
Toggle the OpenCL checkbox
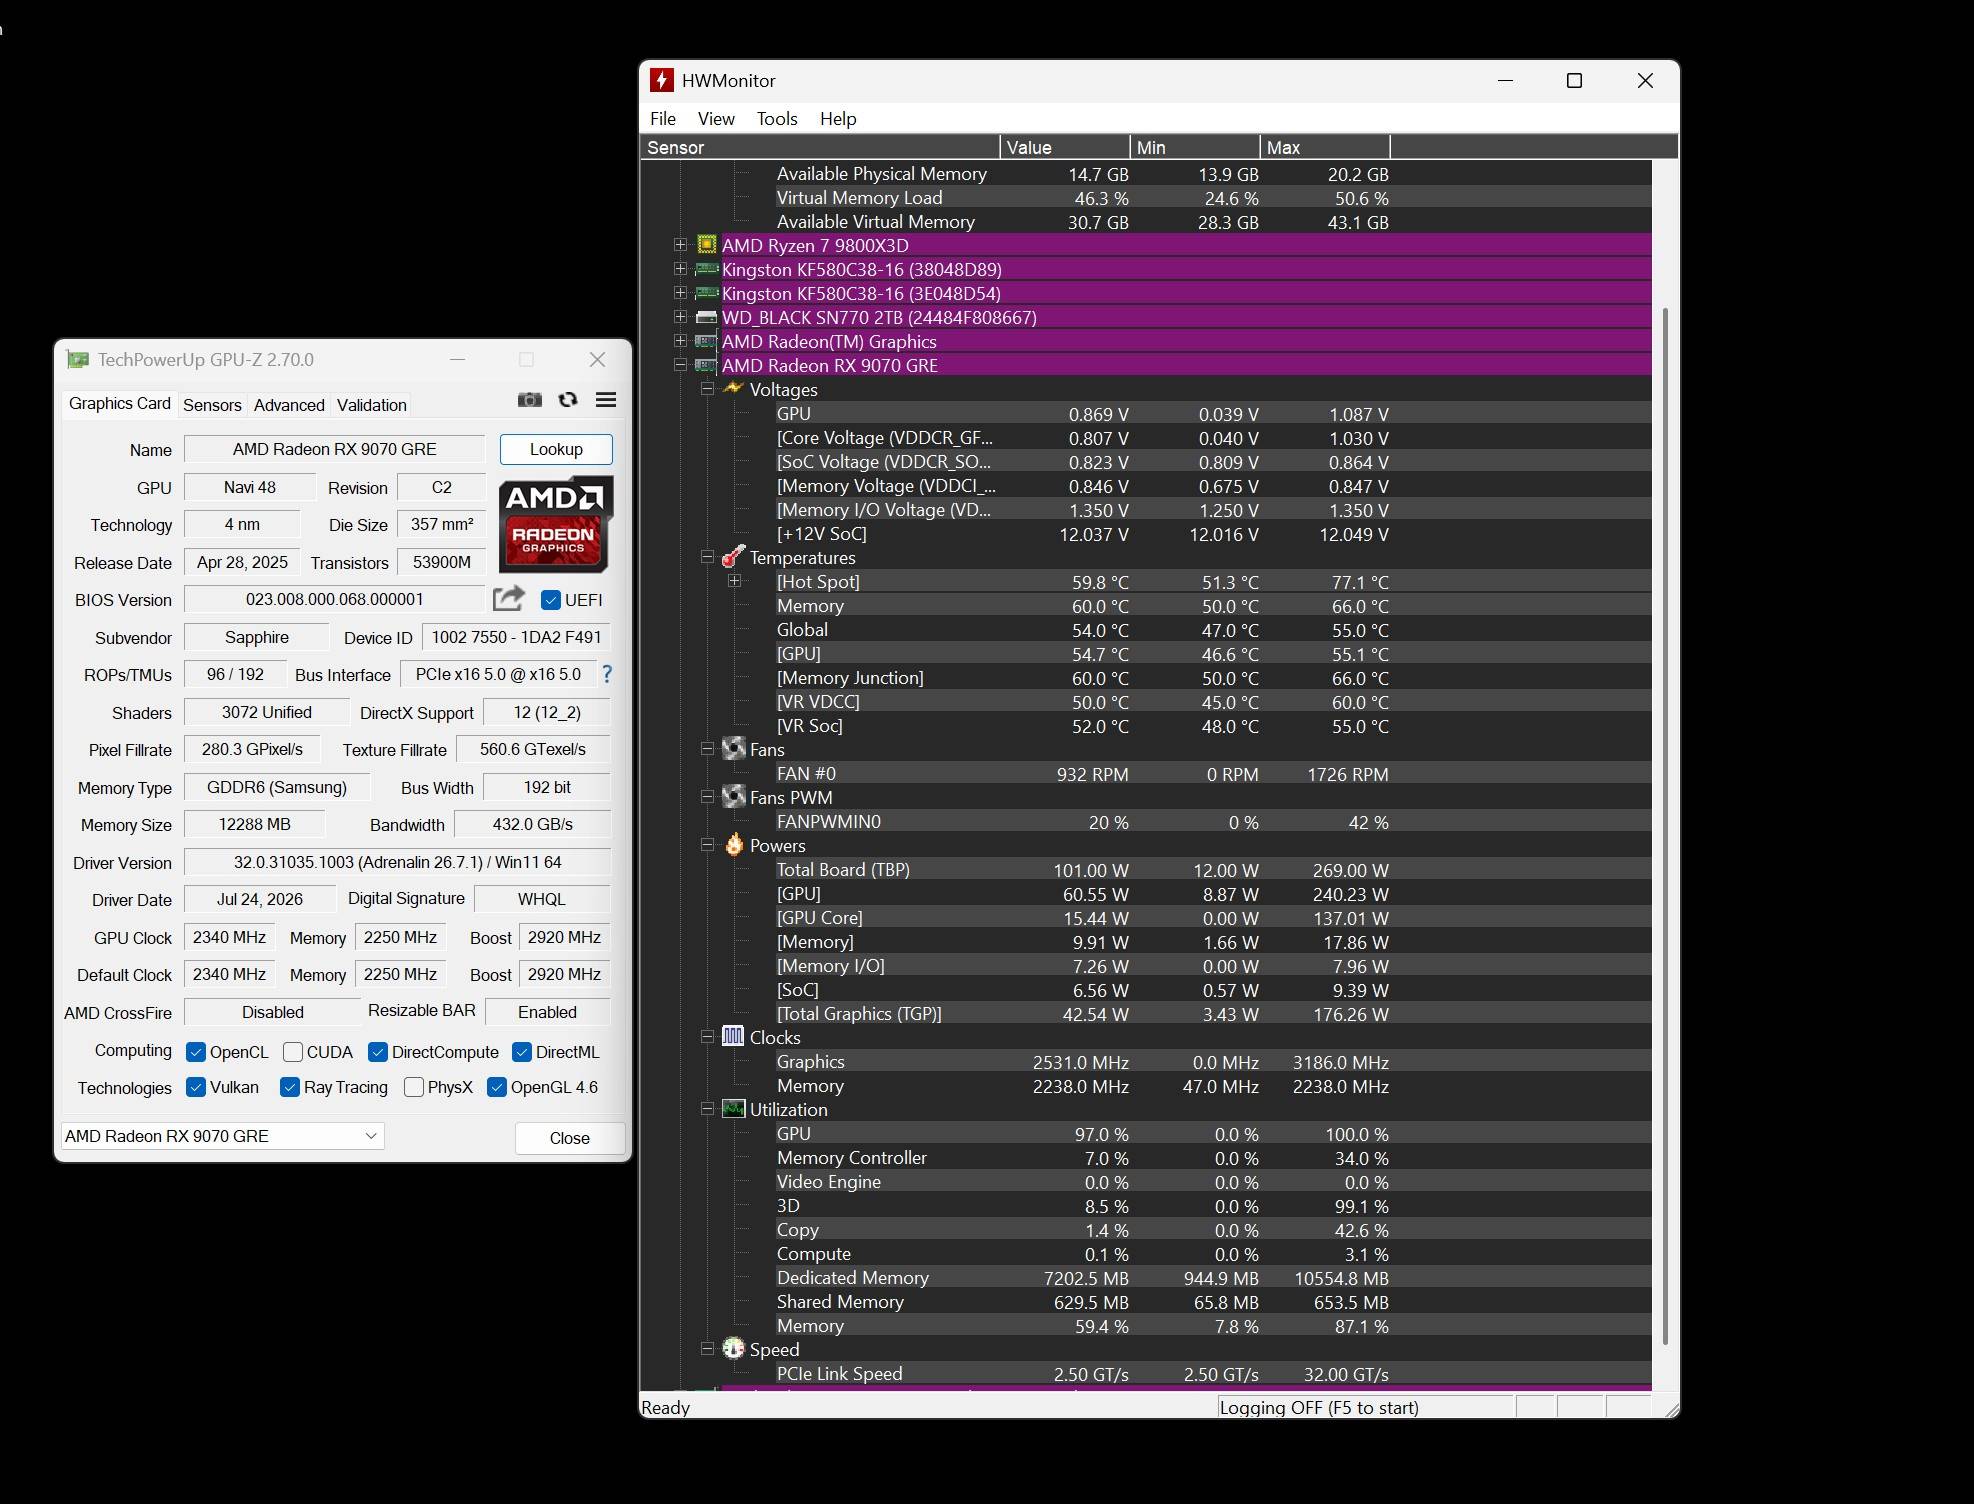click(x=196, y=1052)
